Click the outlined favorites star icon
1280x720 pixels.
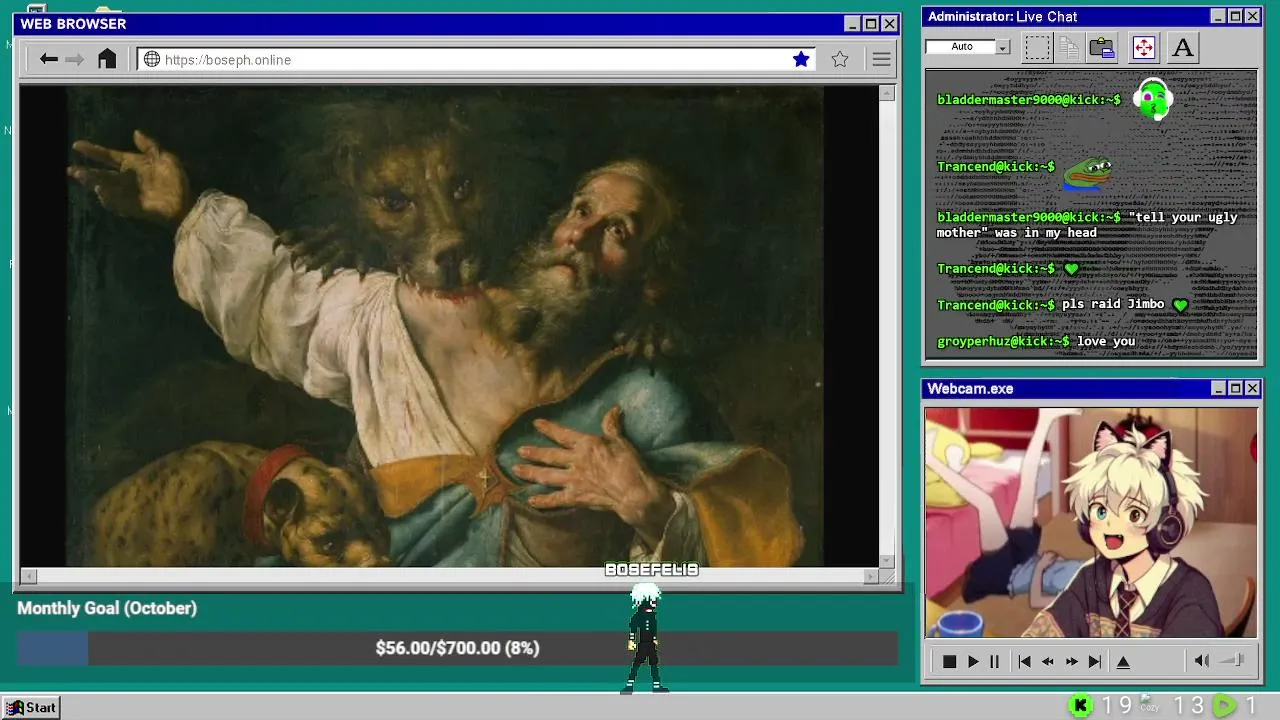[x=840, y=59]
